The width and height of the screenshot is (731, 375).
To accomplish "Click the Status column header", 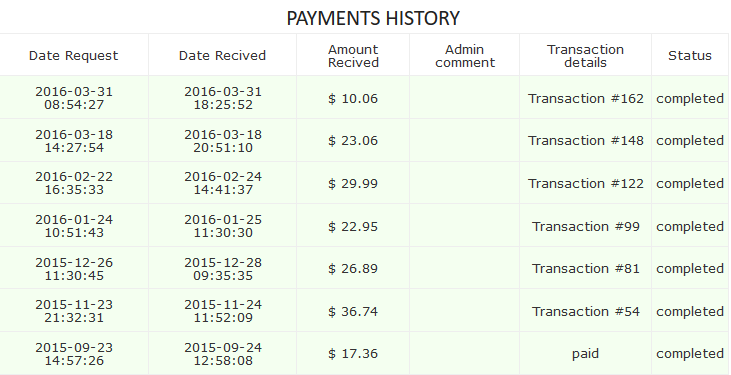I will coord(690,56).
